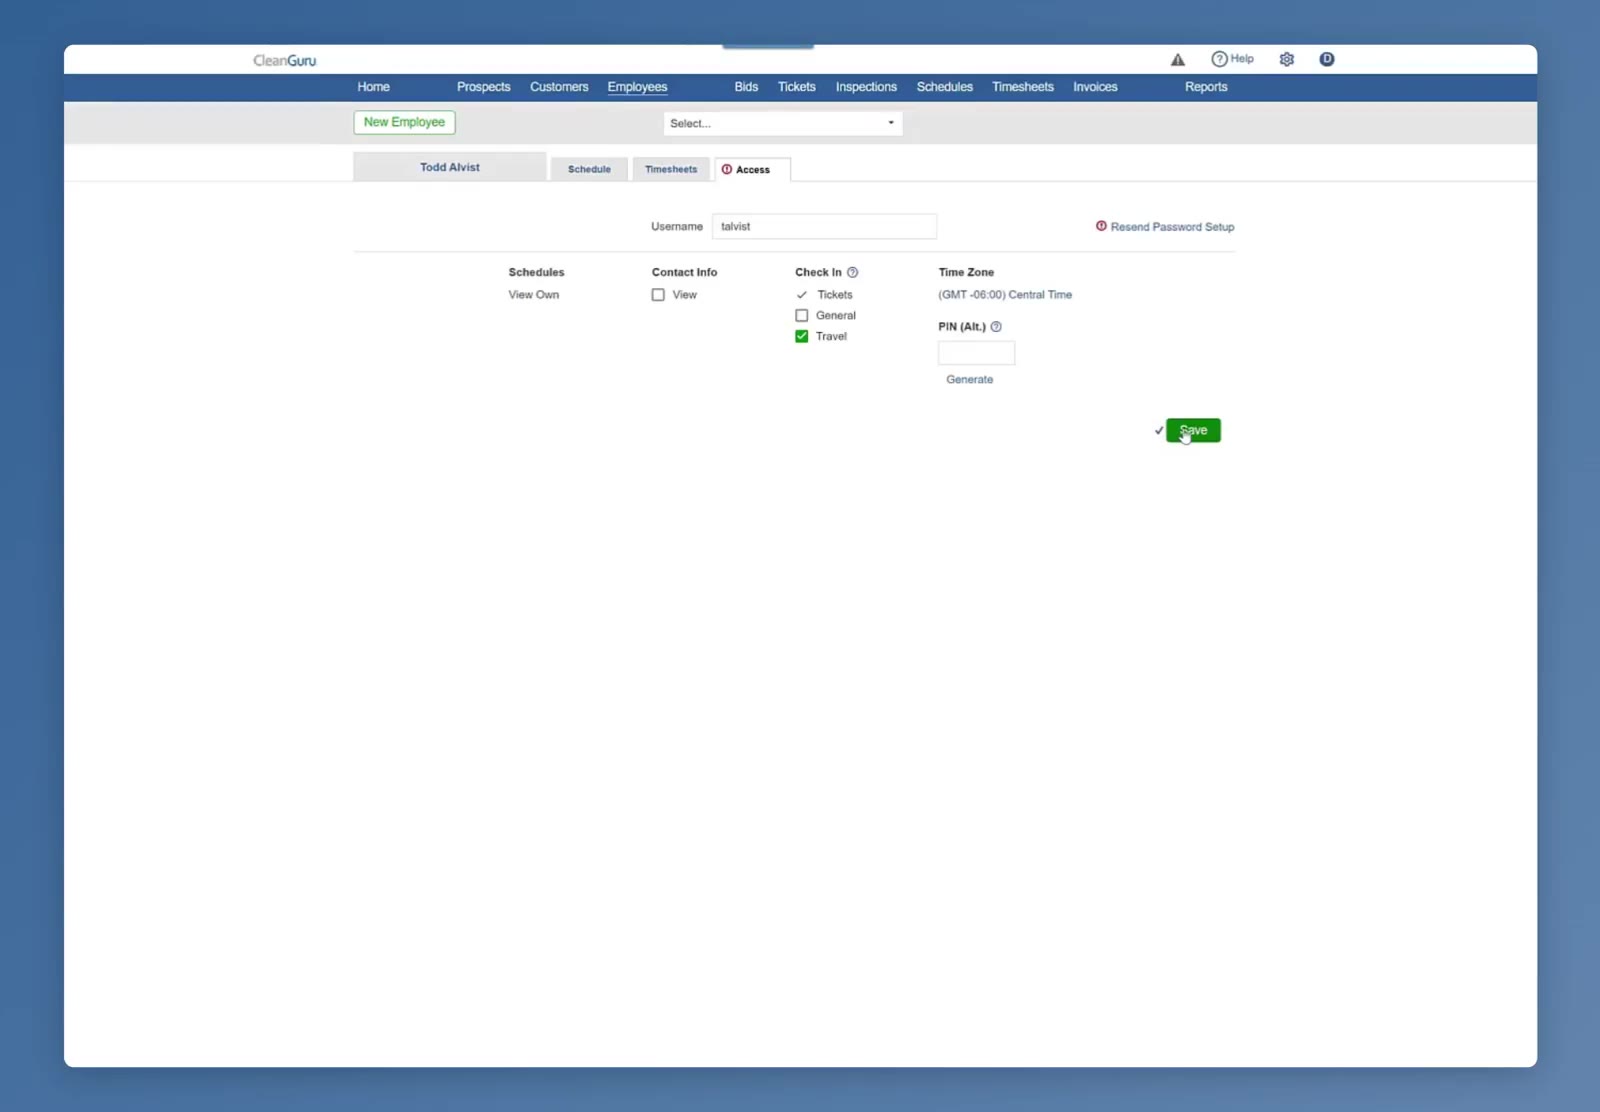This screenshot has height=1112, width=1600.
Task: Open Prospects section
Action: coord(484,87)
